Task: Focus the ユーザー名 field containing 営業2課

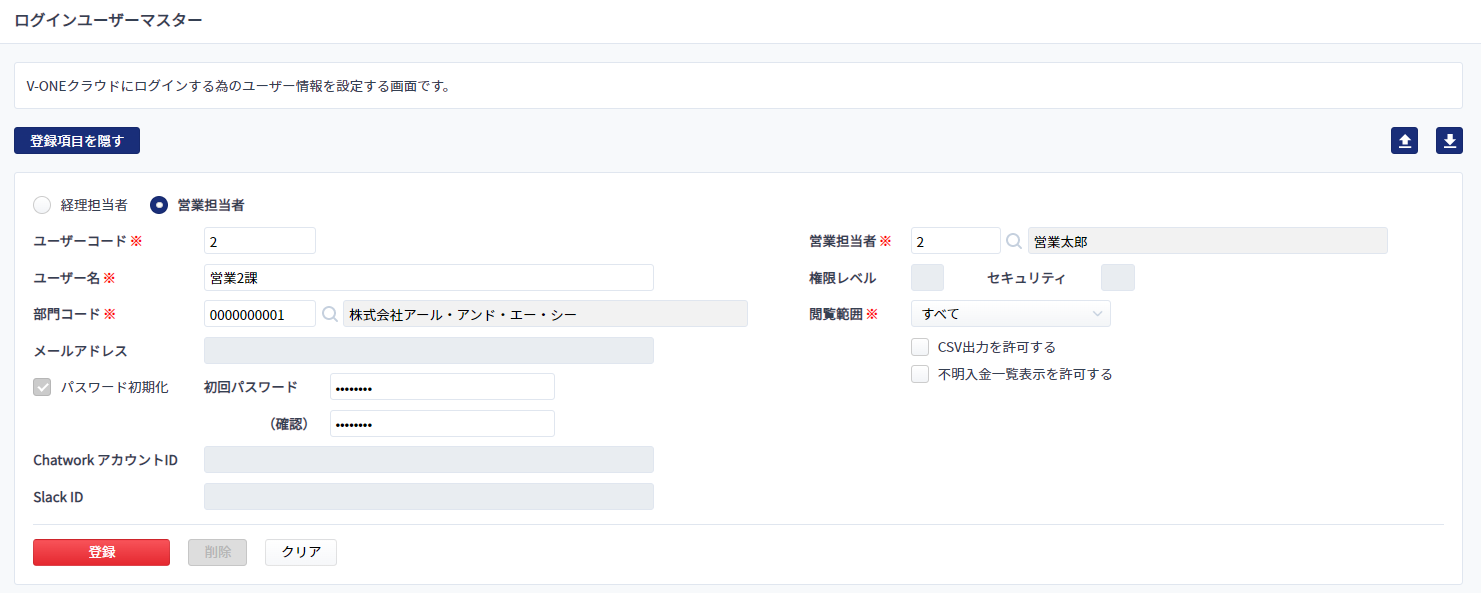Action: 429,277
